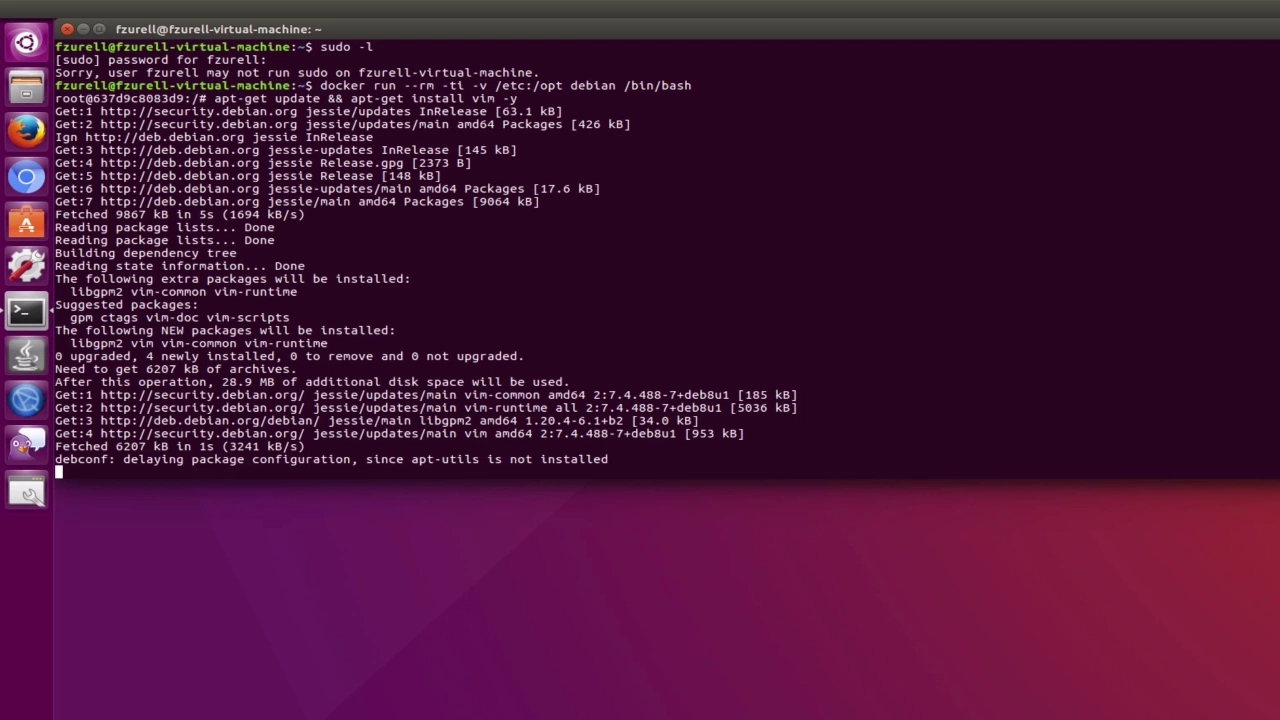
Task: Open the Files manager from the launcher
Action: click(x=26, y=87)
